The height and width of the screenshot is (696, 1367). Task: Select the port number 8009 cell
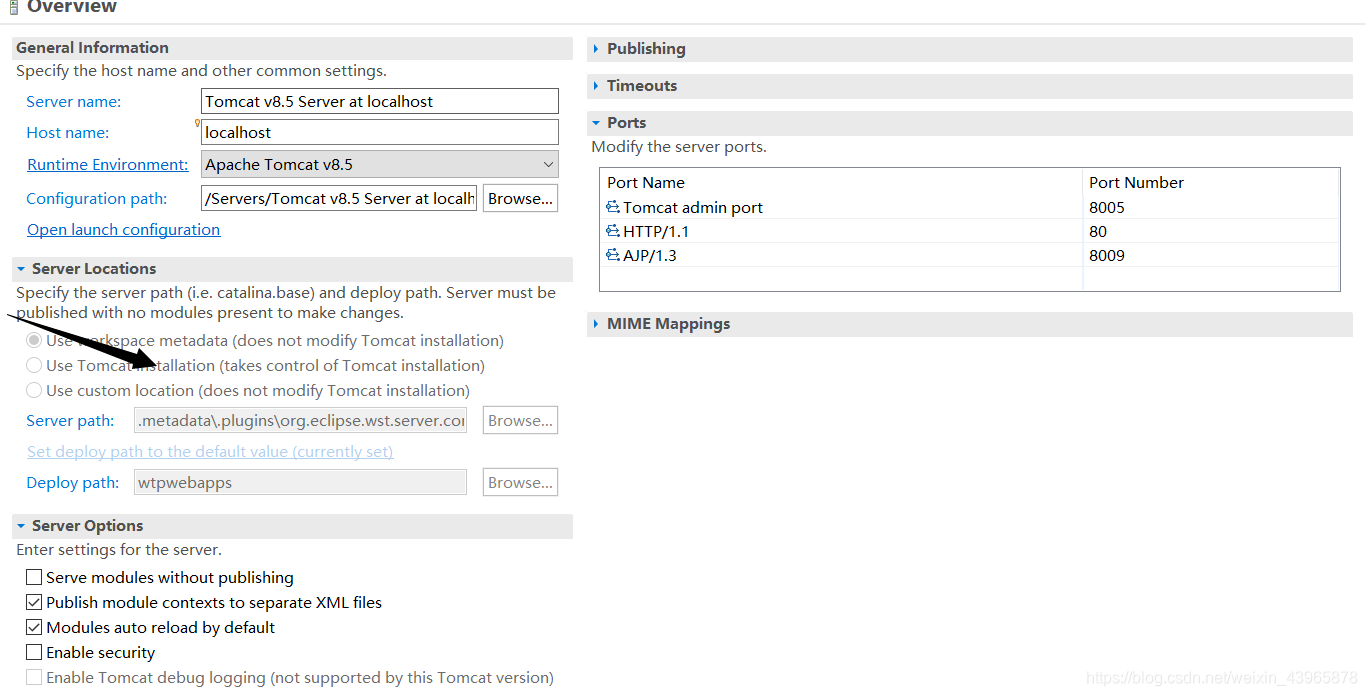pyautogui.click(x=1107, y=255)
